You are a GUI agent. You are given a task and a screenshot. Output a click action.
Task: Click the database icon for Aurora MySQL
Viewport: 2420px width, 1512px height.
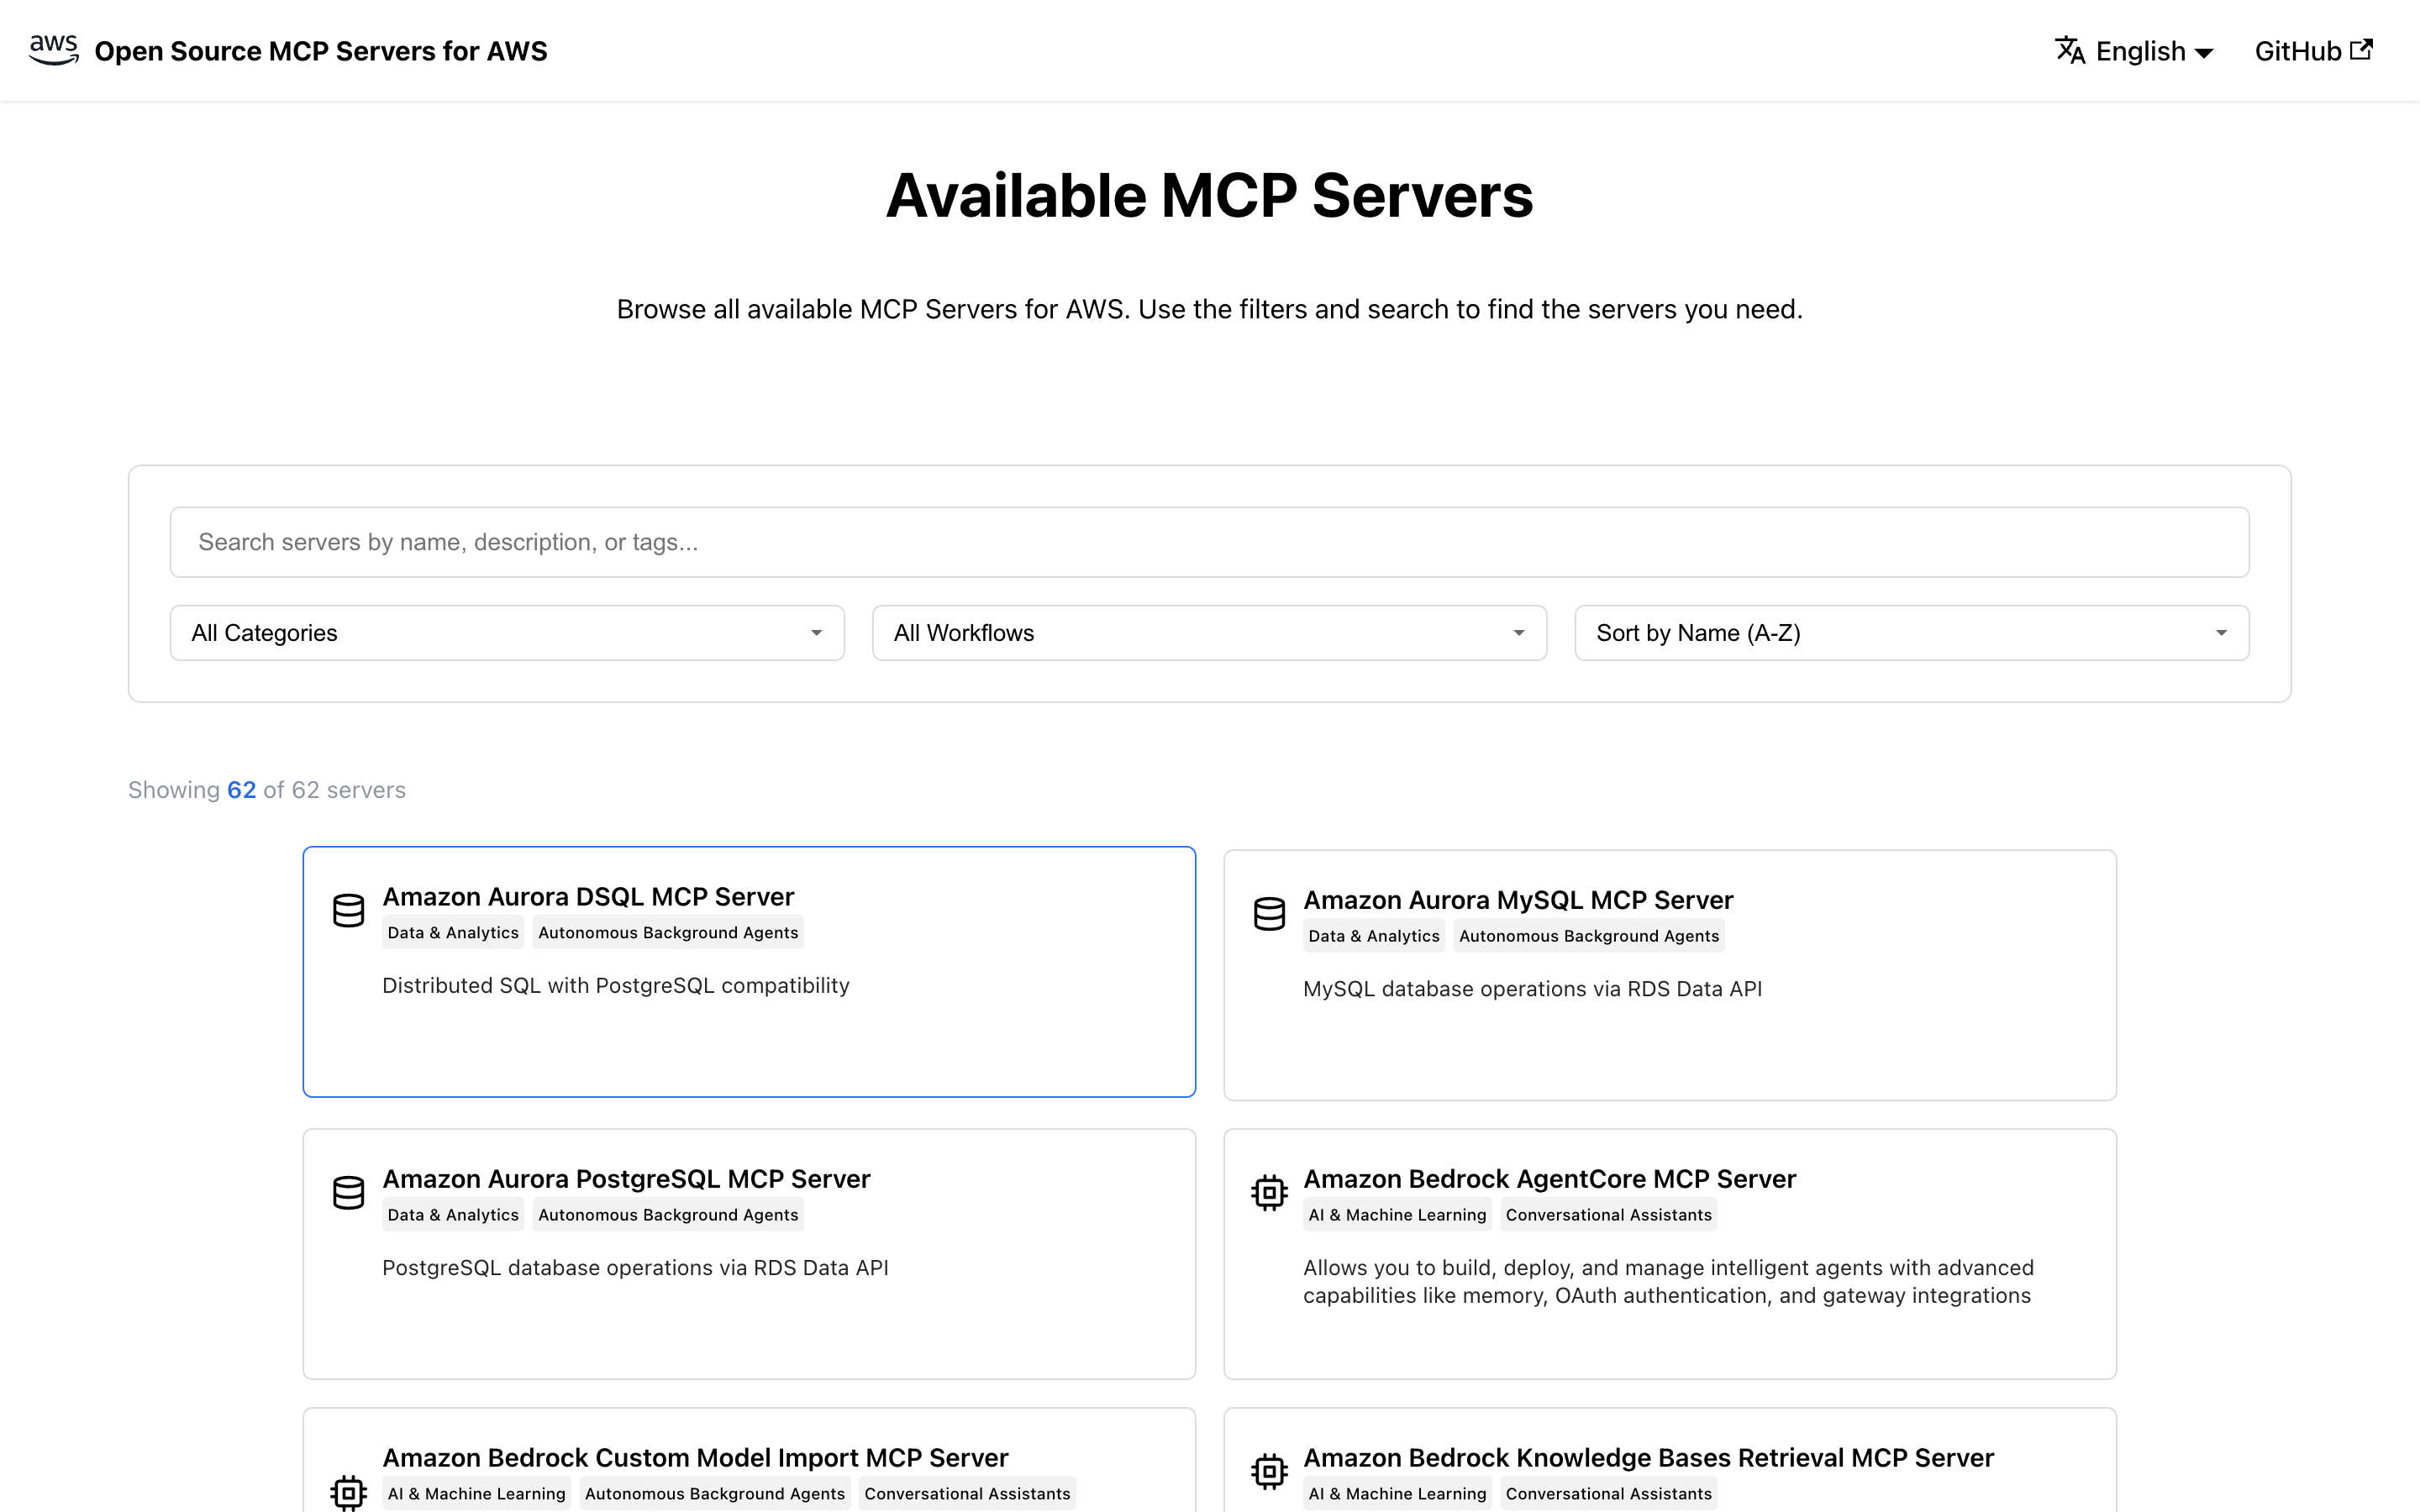click(x=1269, y=913)
